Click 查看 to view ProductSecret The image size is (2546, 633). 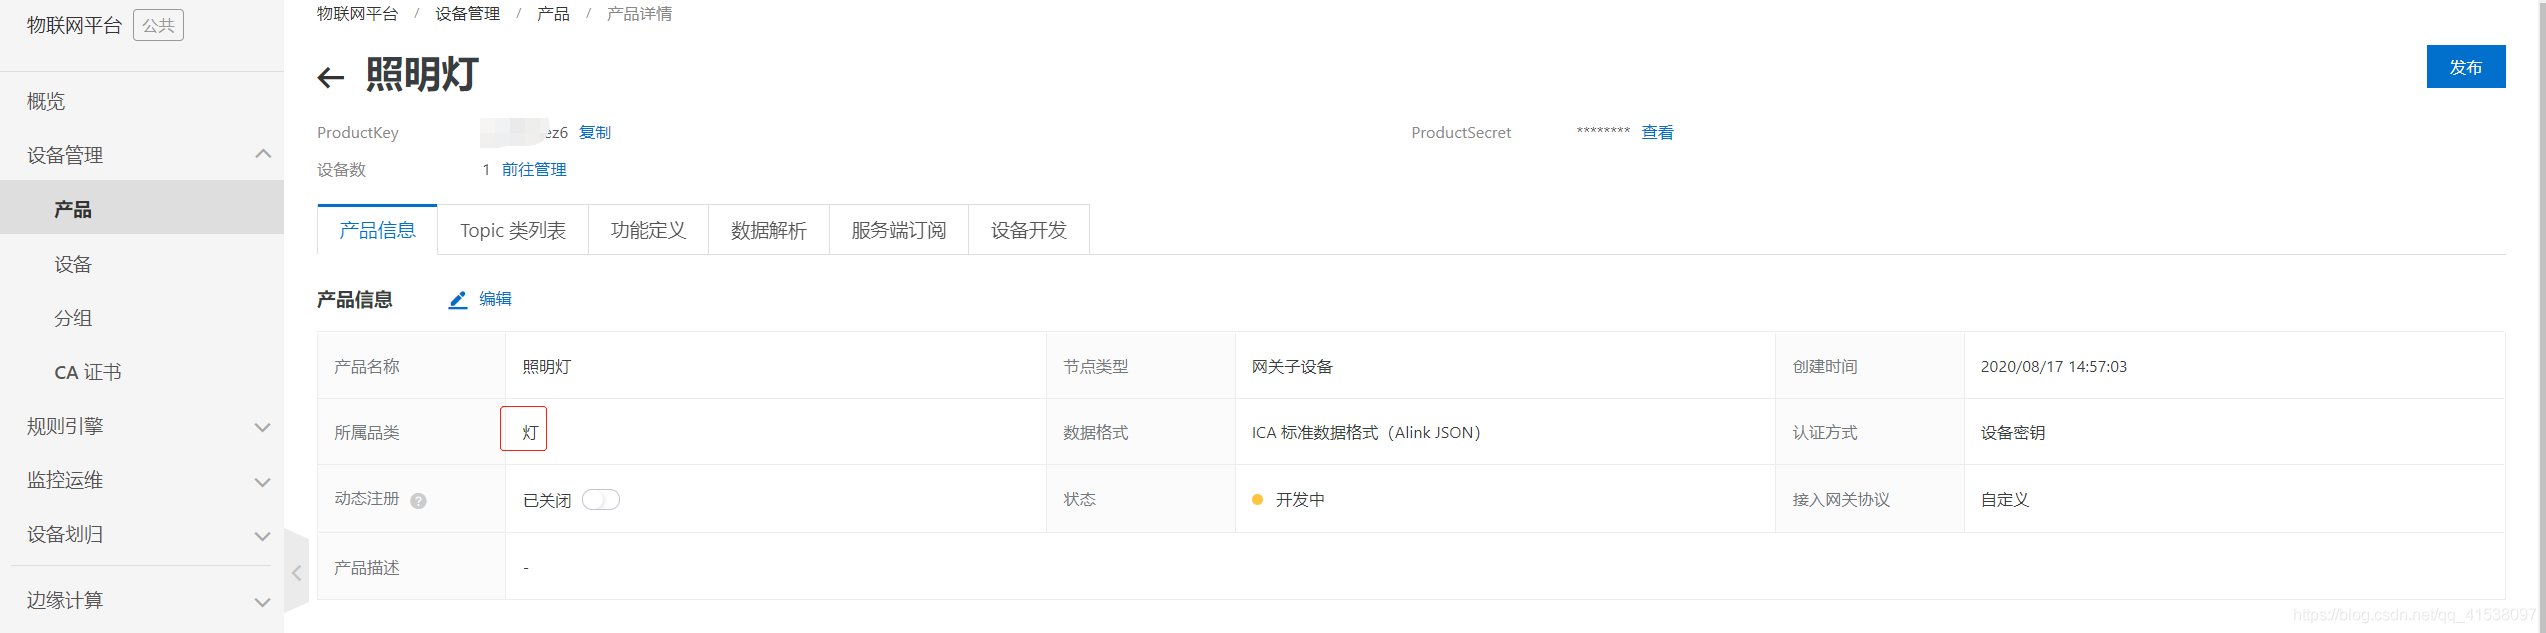tap(1657, 132)
